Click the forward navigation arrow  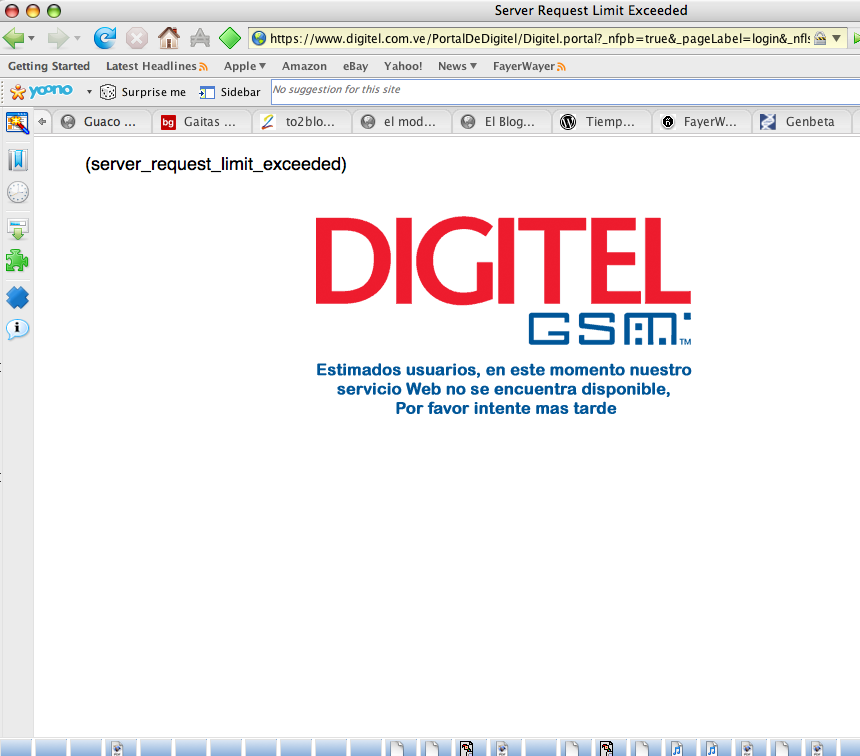coord(58,38)
